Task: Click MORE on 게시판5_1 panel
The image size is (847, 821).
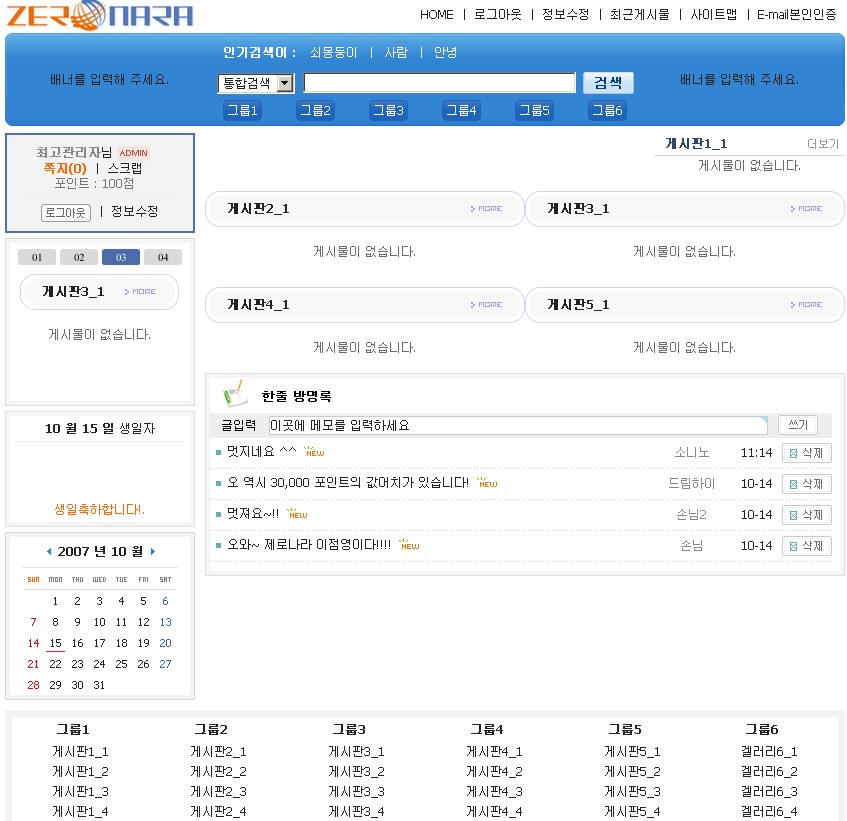Action: click(806, 305)
